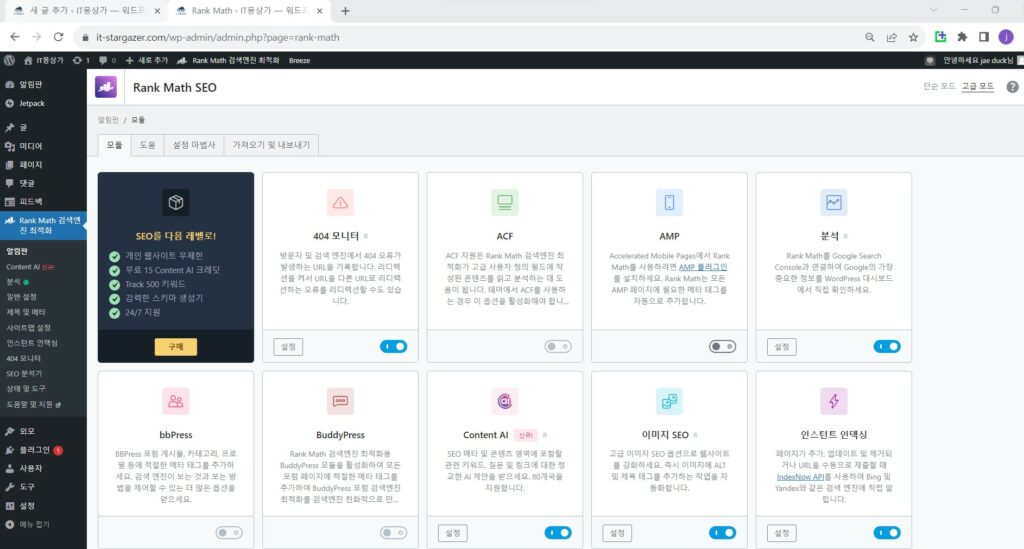Open browser extensions puzzle icon
The width and height of the screenshot is (1024, 549).
962,37
